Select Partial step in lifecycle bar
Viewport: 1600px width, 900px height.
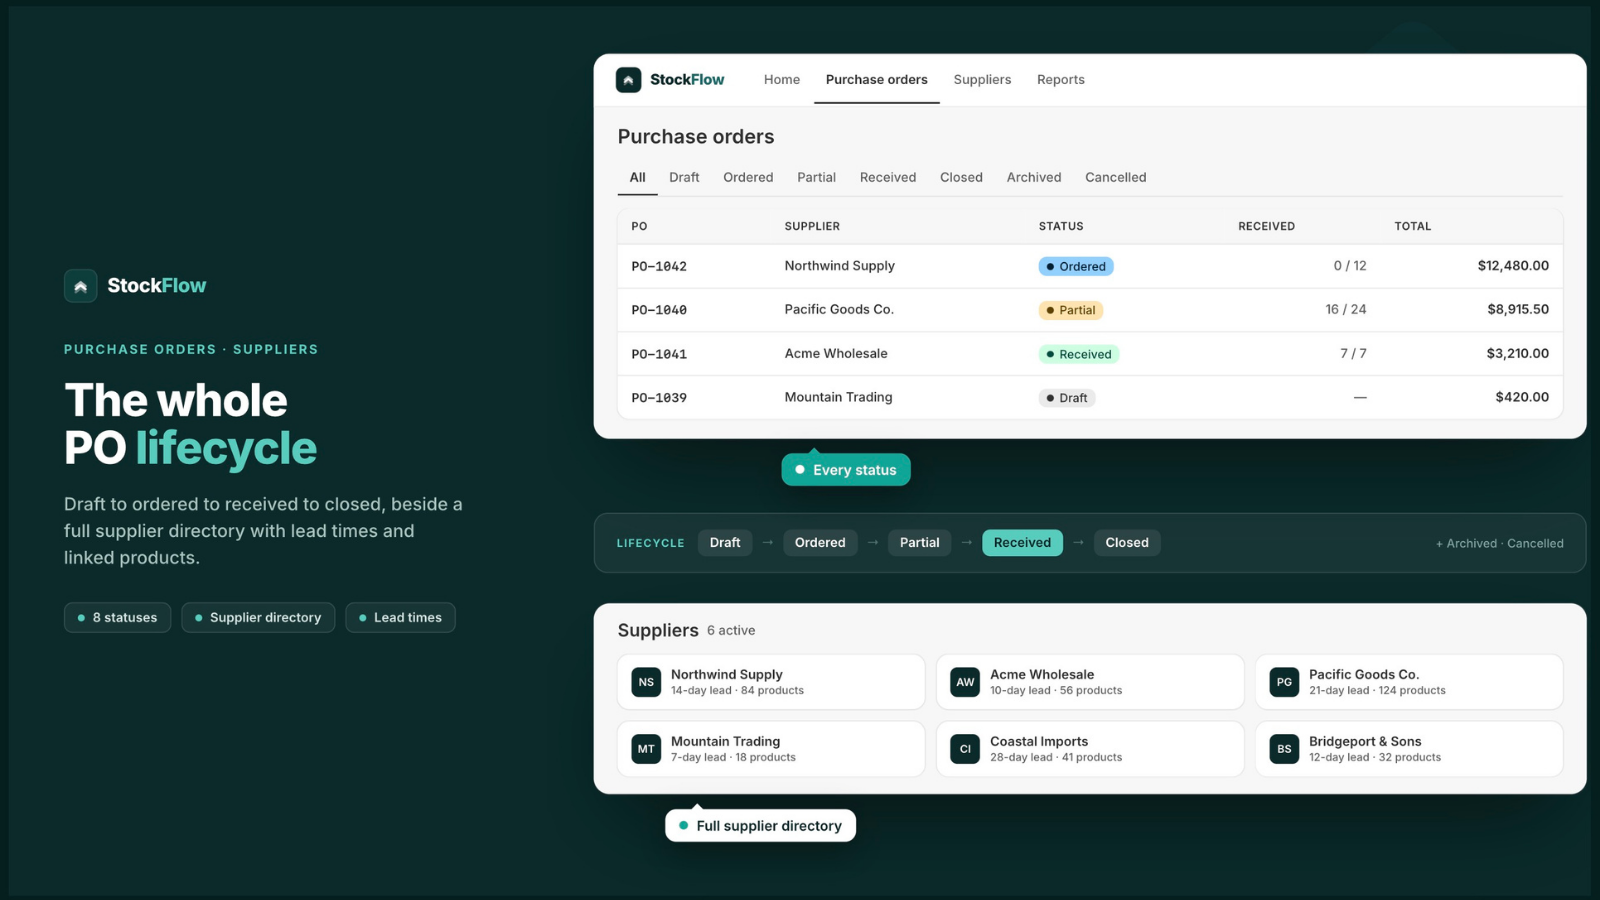(919, 543)
